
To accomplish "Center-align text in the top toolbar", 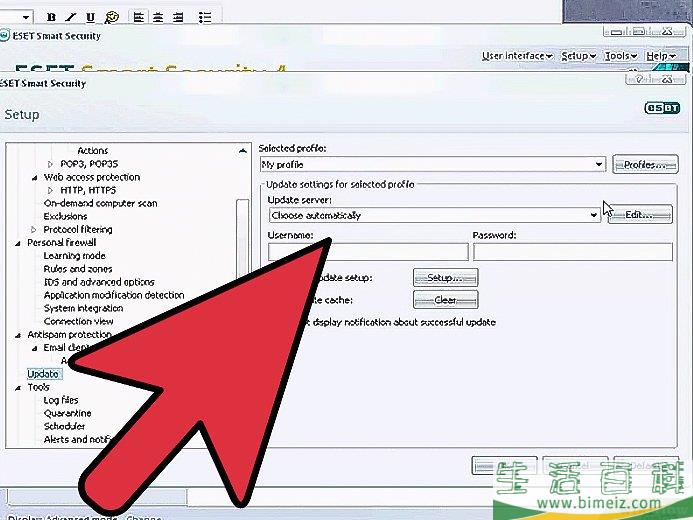I will click(x=158, y=17).
